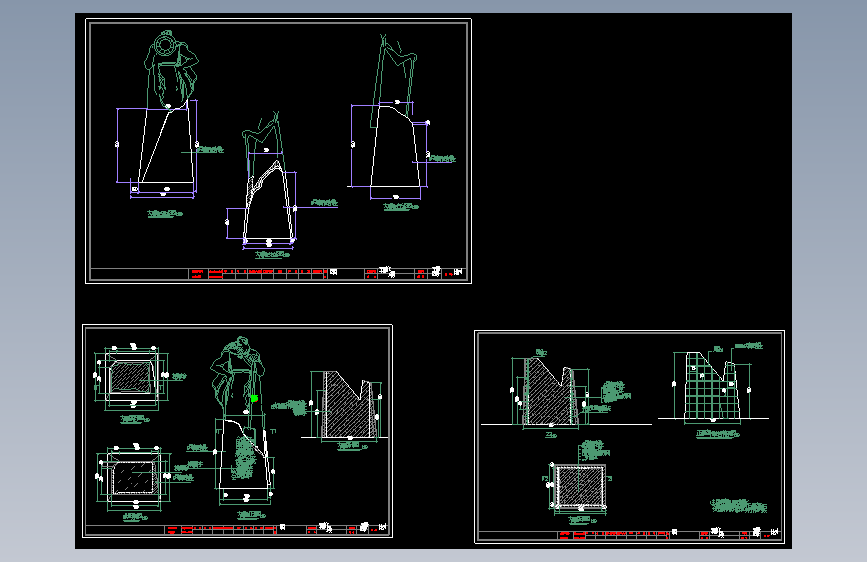Screen dimensions: 867x562
Task: Pick the seated figure with circular halo outline
Action: point(171,70)
